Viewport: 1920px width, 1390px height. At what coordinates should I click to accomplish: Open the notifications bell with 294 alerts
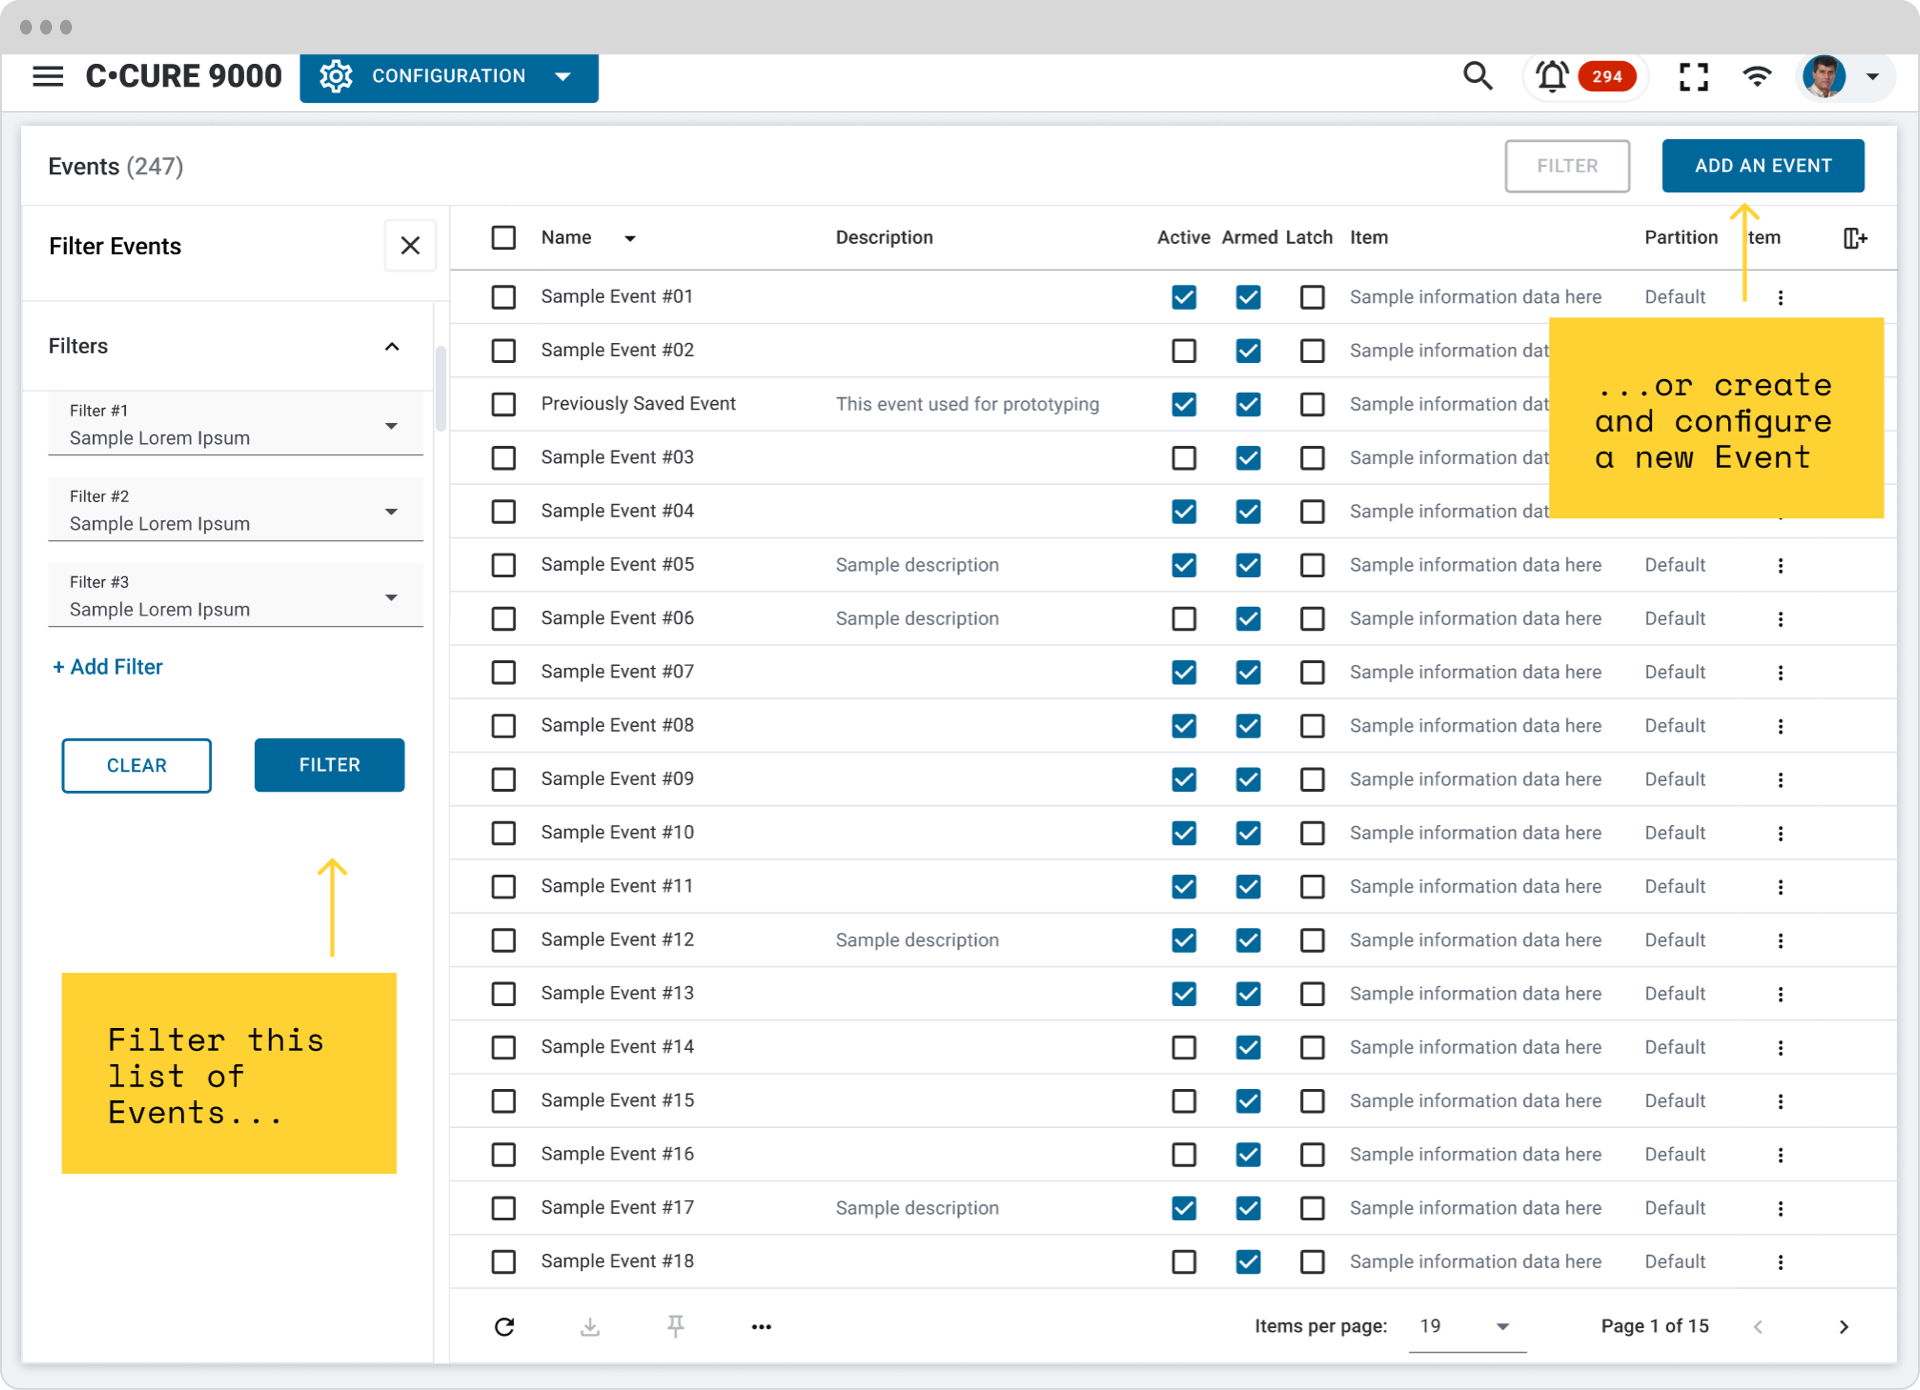1552,76
